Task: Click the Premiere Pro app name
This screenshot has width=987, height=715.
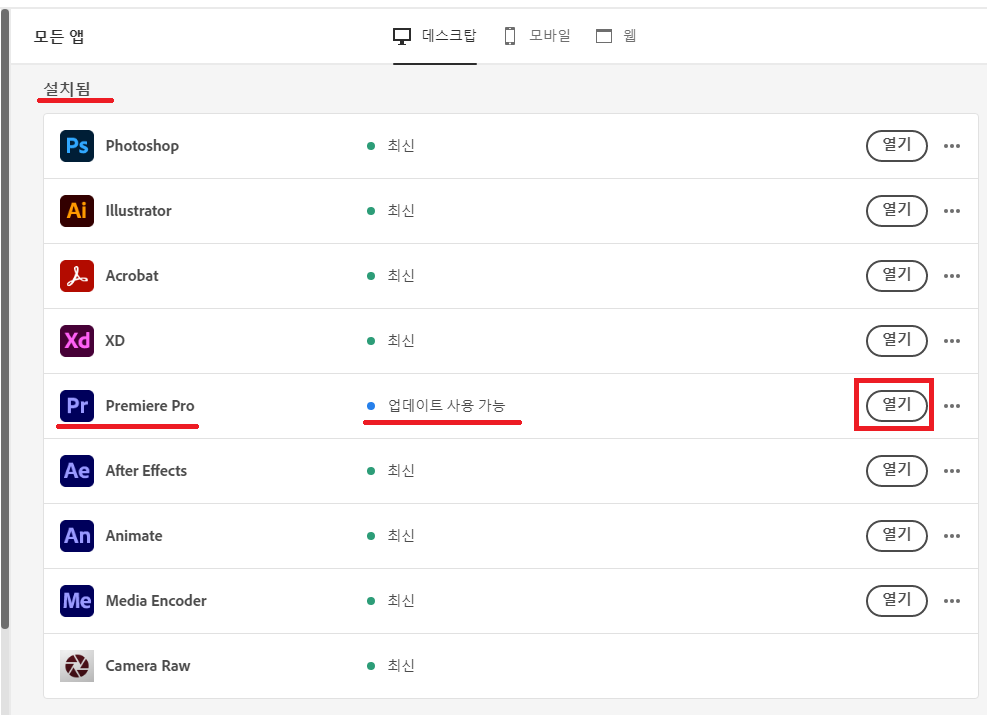Action: (150, 406)
